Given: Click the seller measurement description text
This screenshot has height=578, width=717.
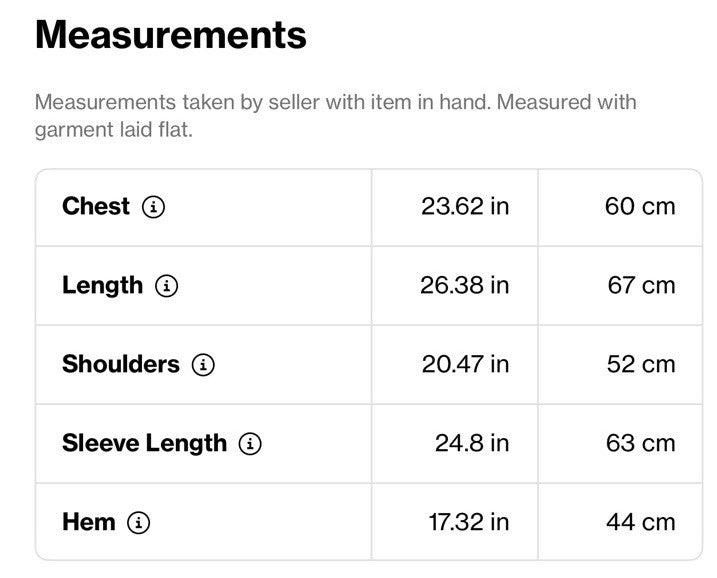Looking at the screenshot, I should [336, 116].
